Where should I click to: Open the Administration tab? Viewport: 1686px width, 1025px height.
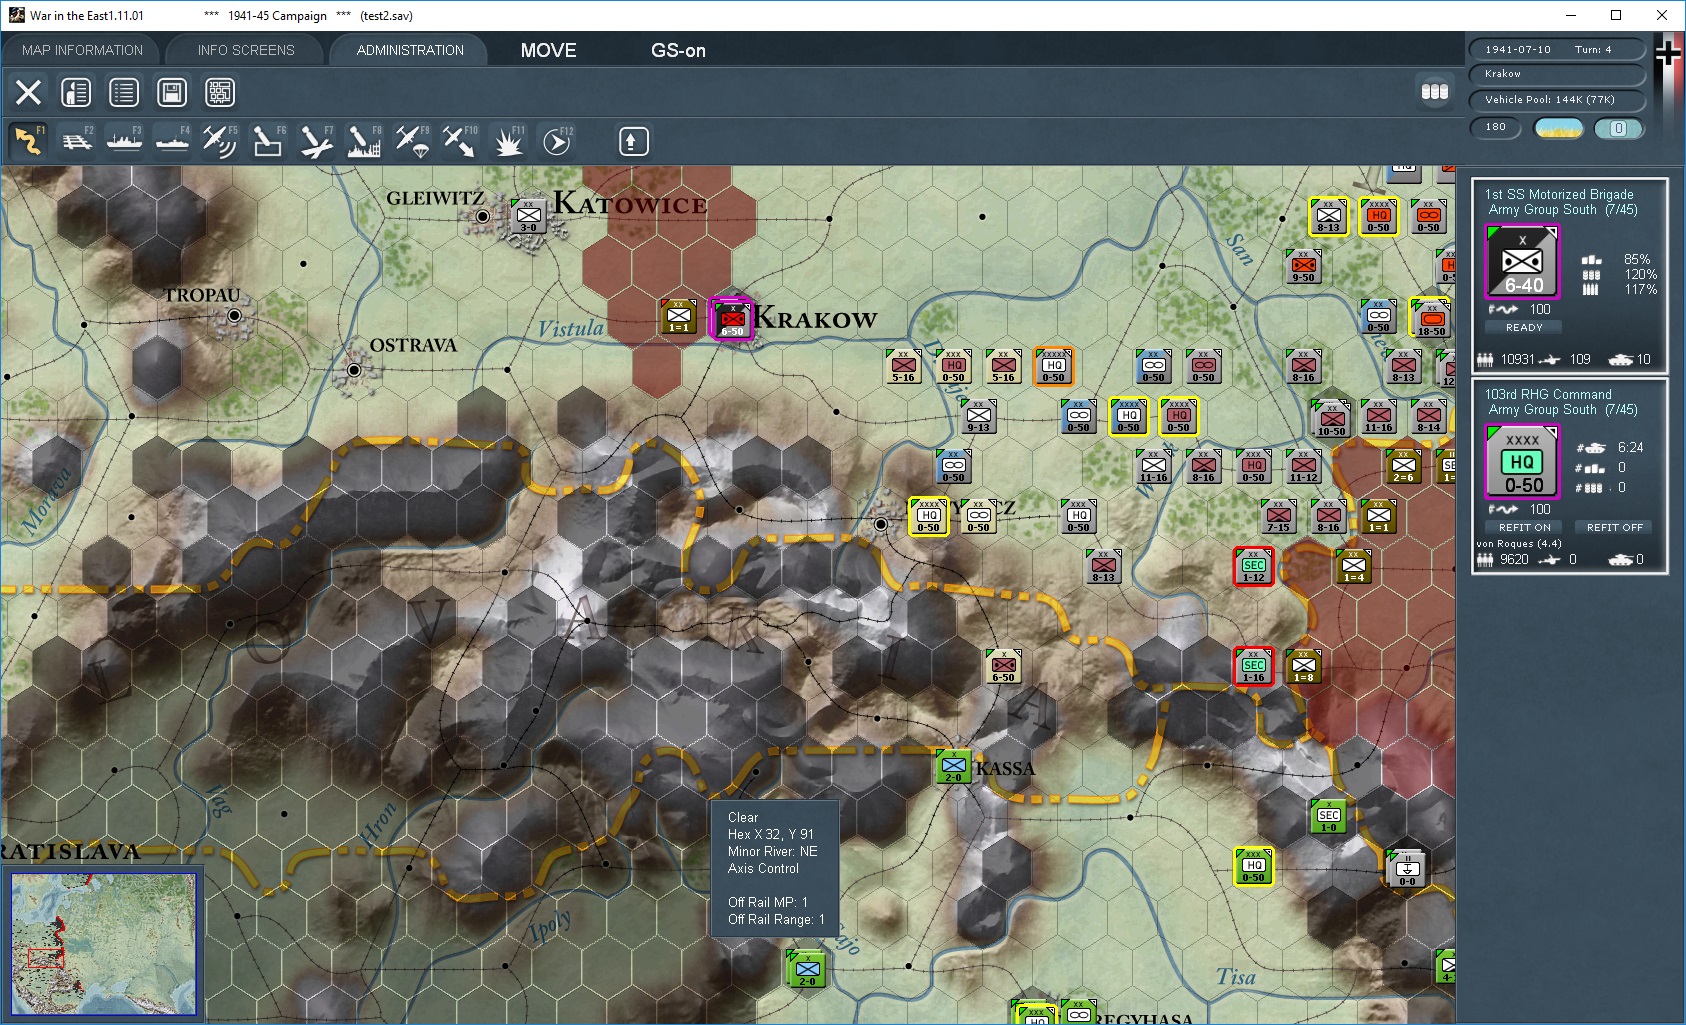tap(410, 50)
